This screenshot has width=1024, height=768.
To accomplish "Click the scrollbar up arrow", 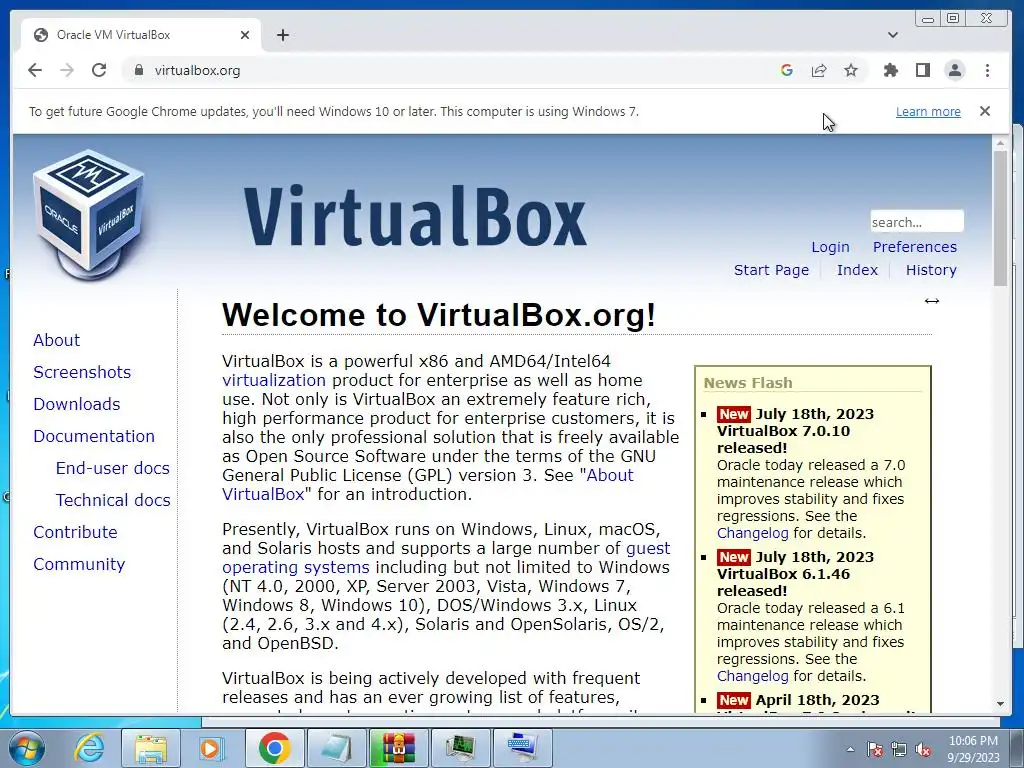I will (x=1000, y=142).
